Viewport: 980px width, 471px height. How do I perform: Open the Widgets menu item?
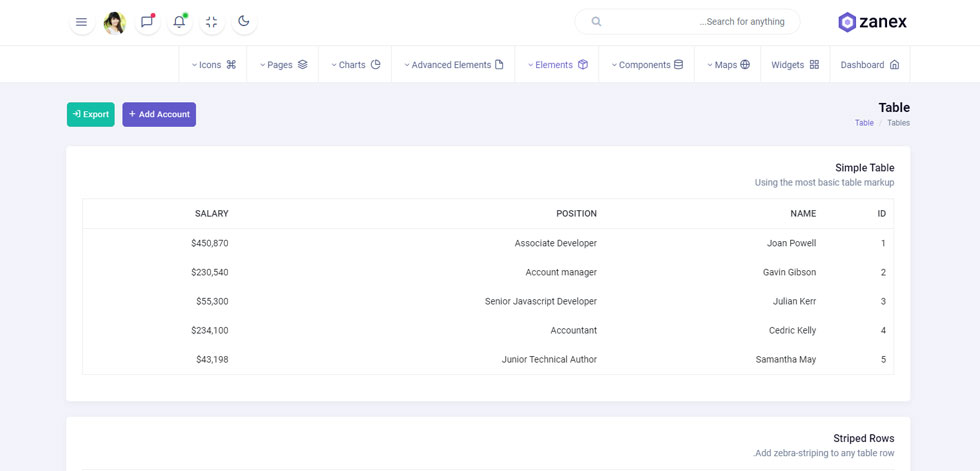pyautogui.click(x=795, y=64)
